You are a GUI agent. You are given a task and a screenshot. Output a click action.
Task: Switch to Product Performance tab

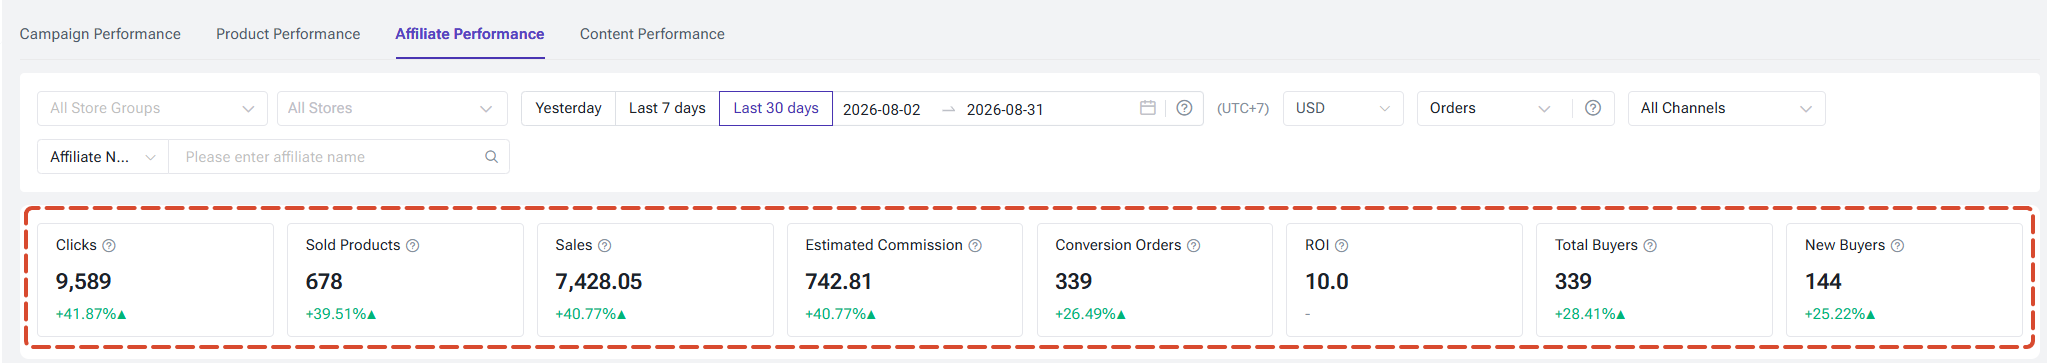tap(288, 34)
